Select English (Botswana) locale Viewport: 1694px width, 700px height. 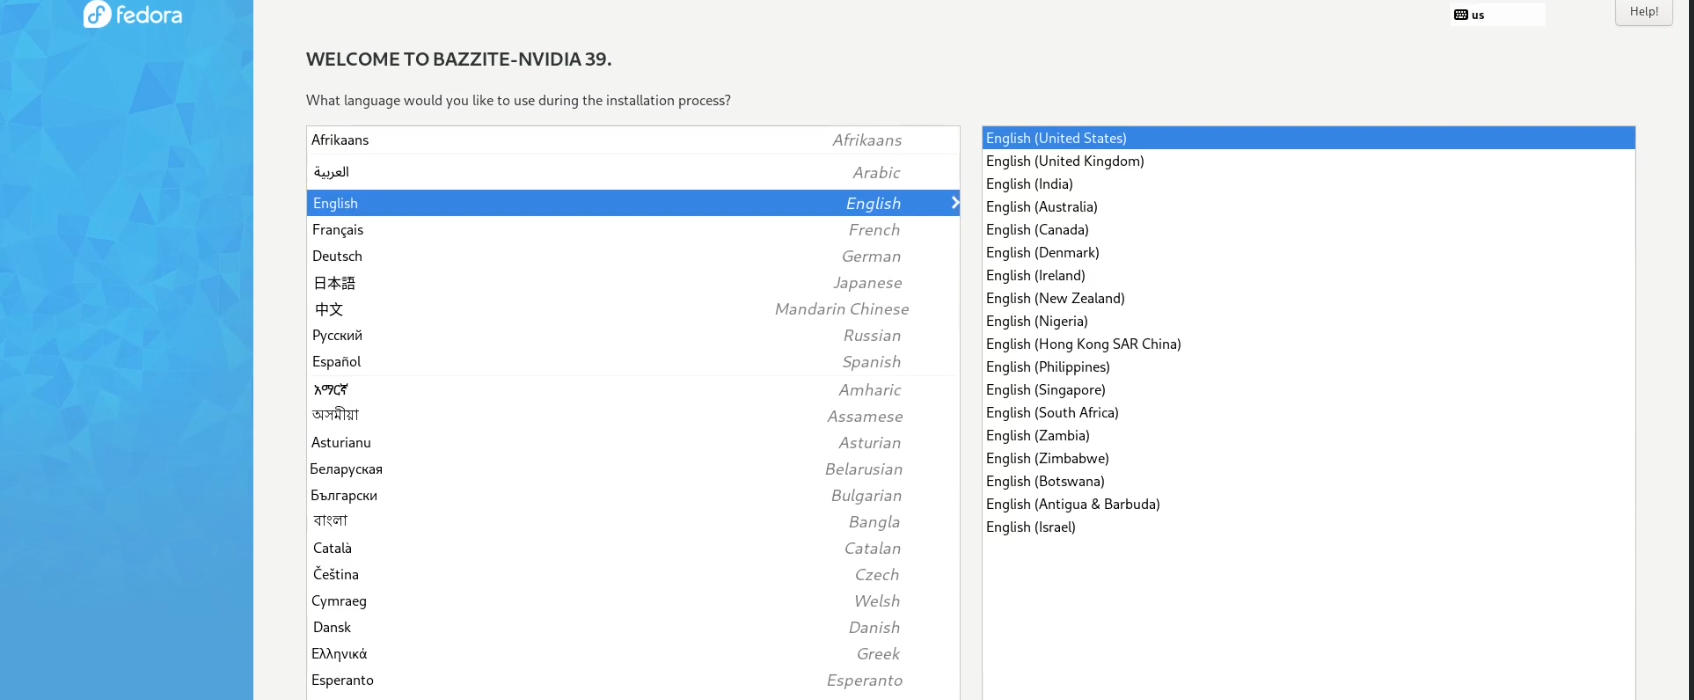(x=1308, y=481)
